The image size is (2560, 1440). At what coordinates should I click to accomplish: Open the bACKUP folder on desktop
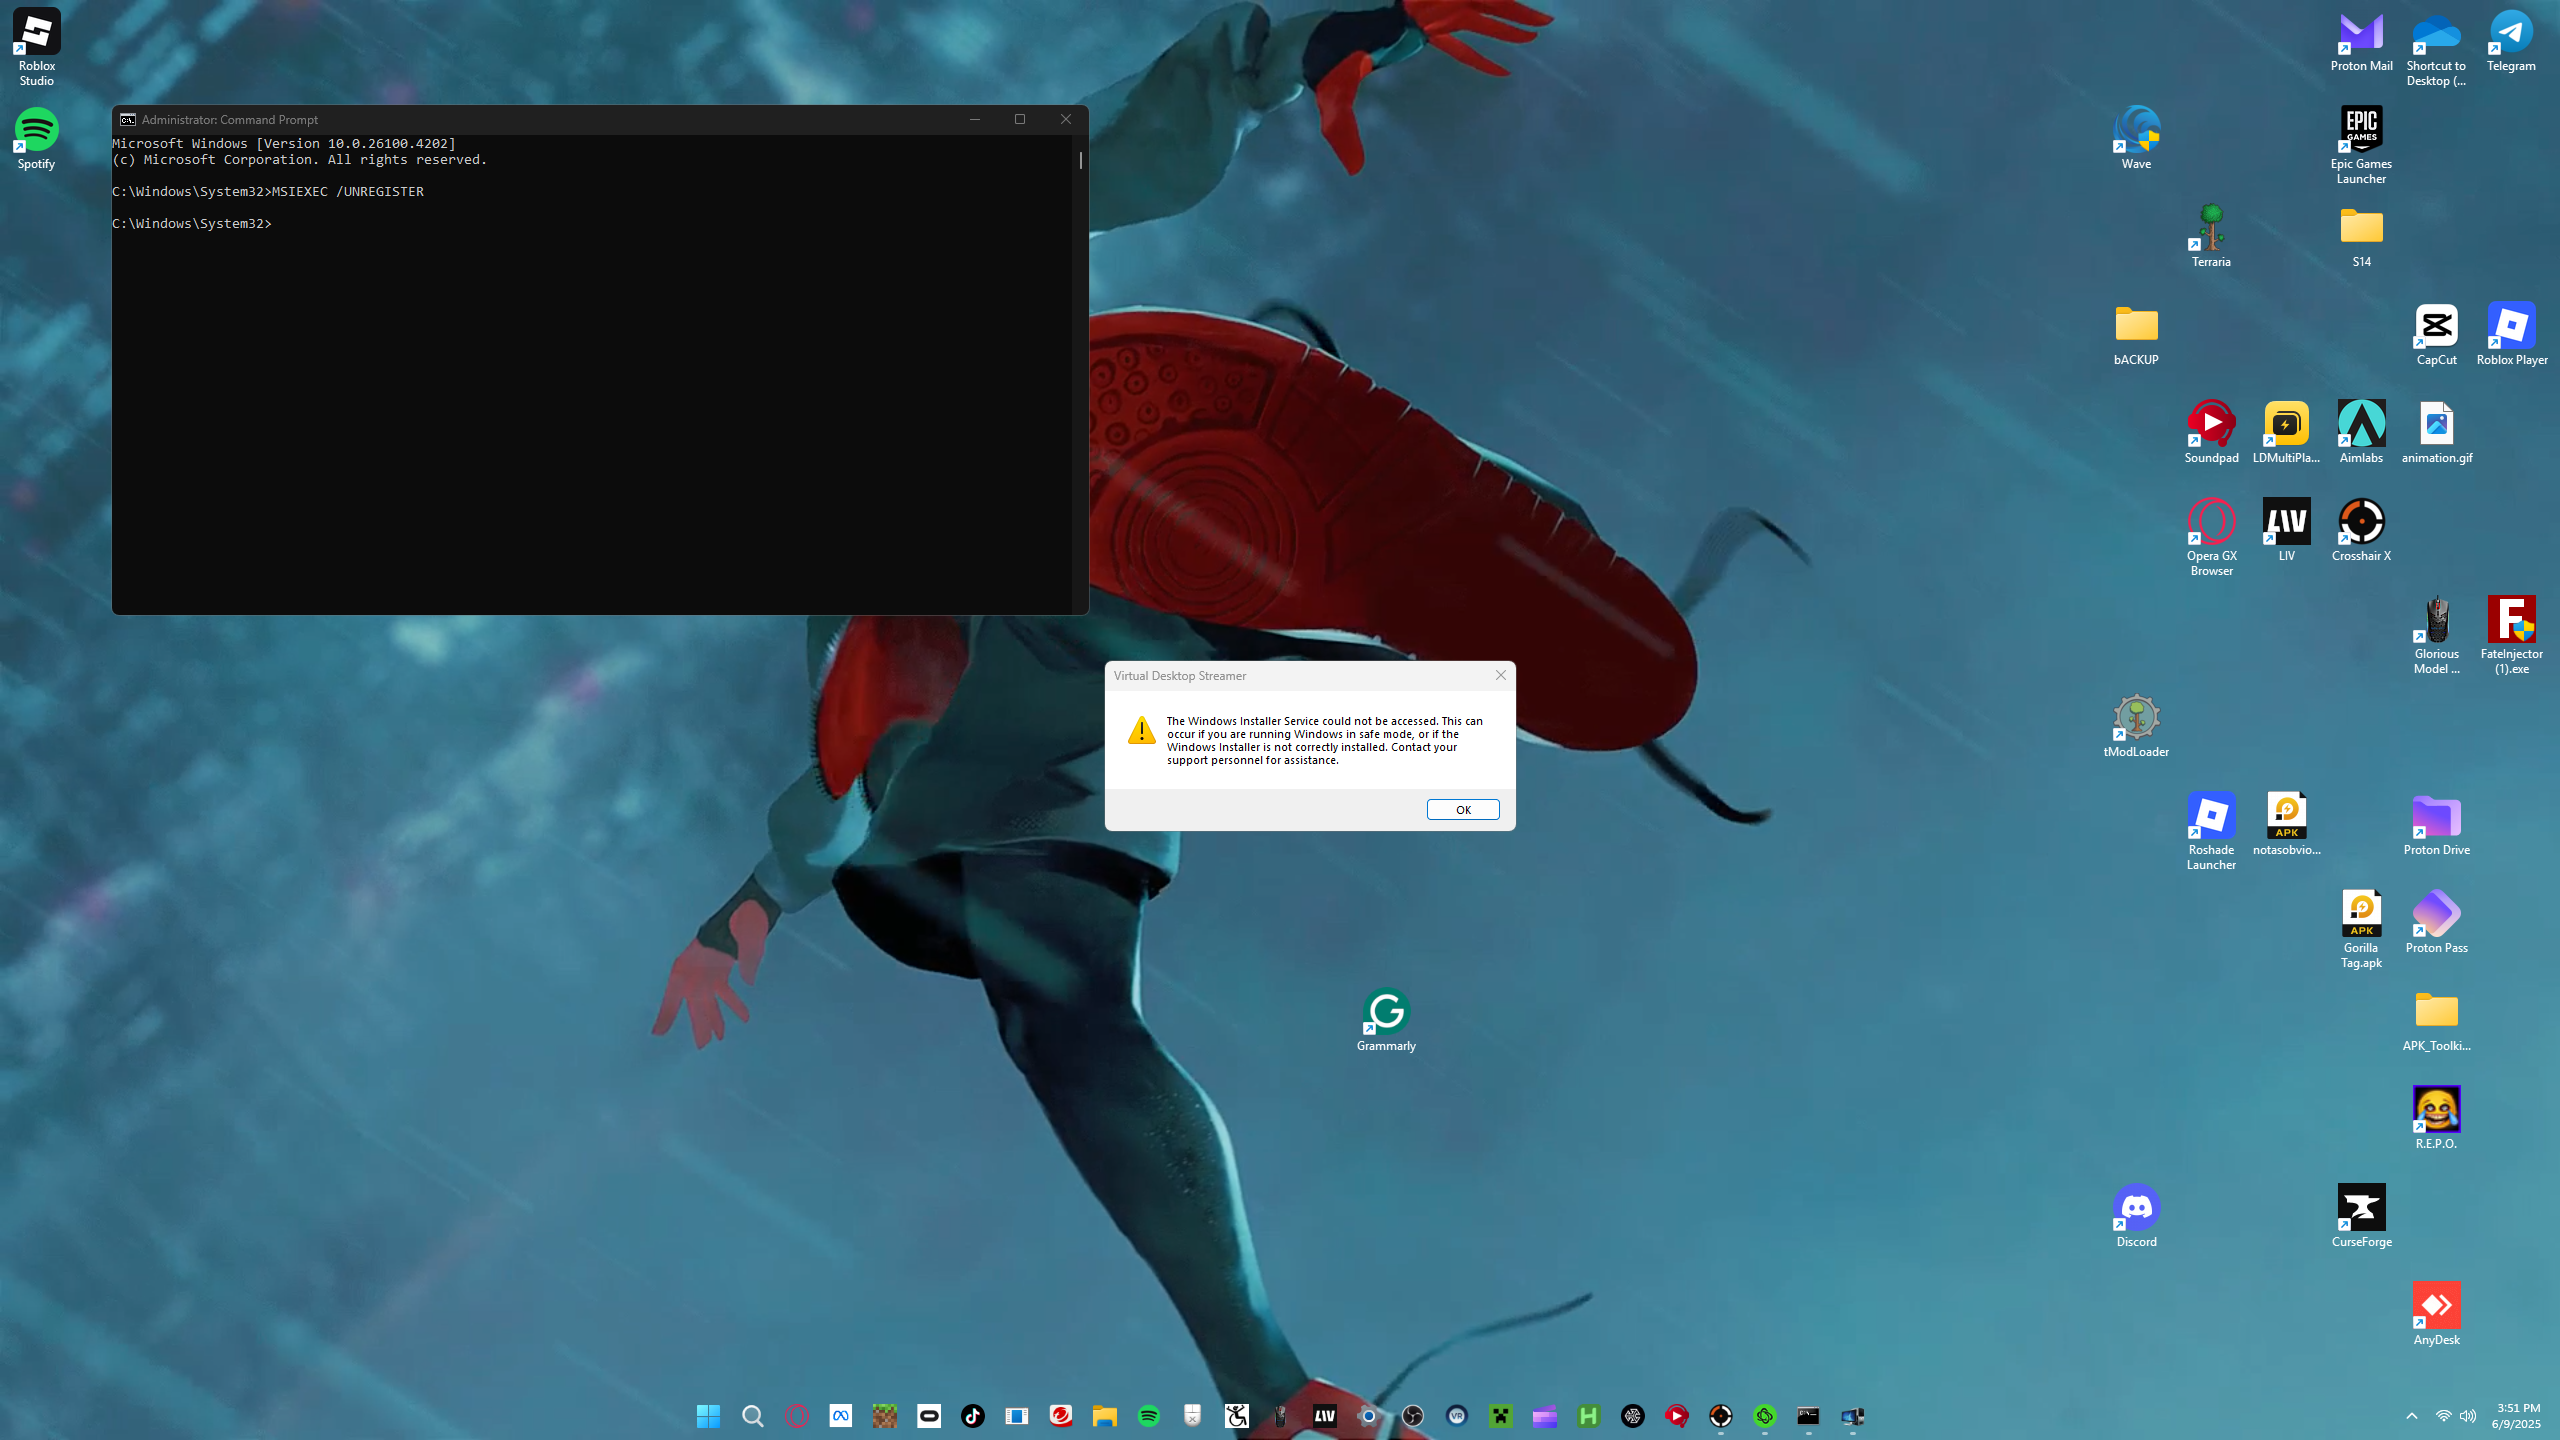(x=2136, y=326)
